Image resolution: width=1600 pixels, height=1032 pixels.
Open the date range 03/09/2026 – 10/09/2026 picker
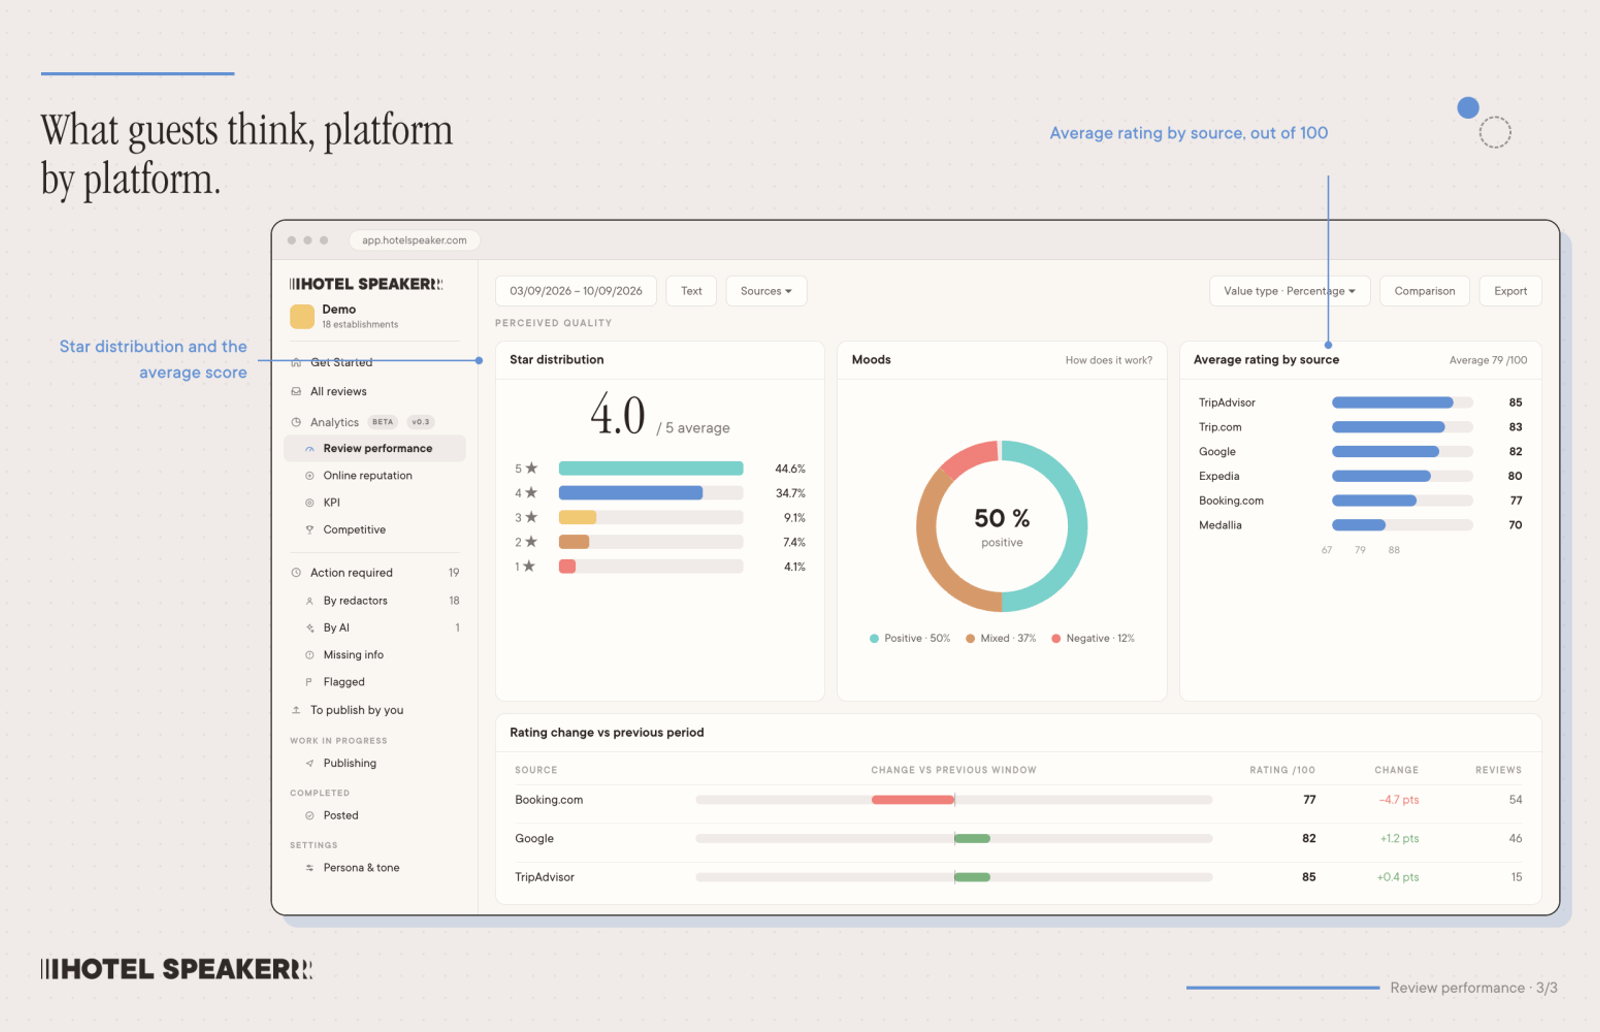[x=576, y=291]
